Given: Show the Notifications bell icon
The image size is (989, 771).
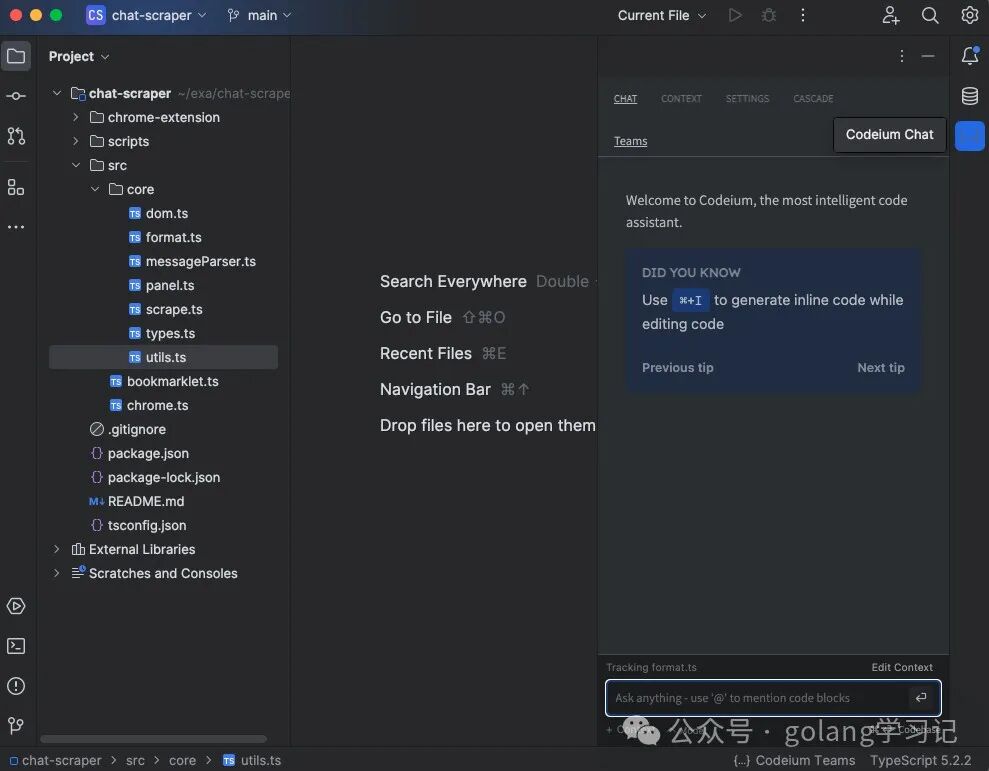Looking at the screenshot, I should tap(969, 56).
